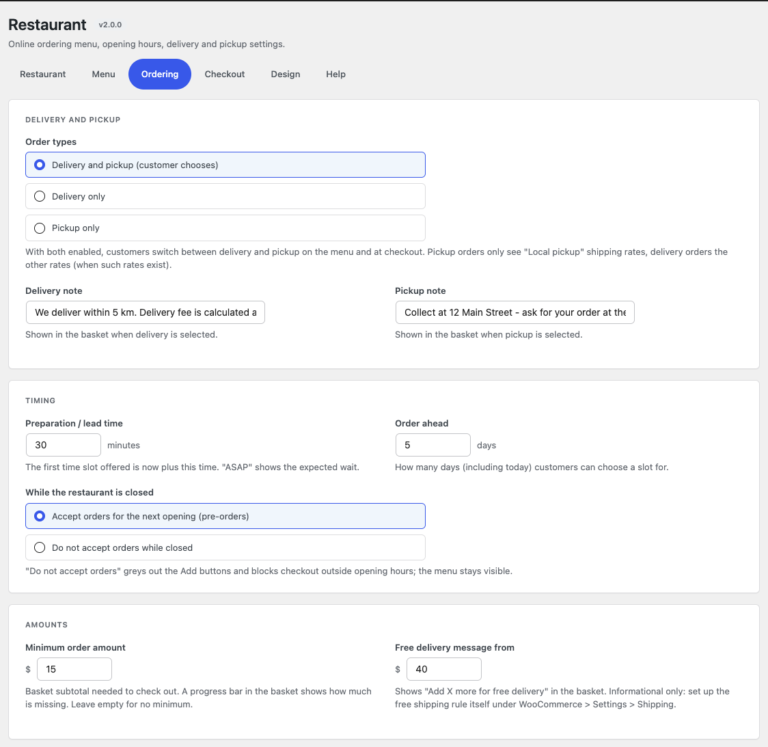Choose the Delivery only order type
Image resolution: width=768 pixels, height=747 pixels.
click(x=225, y=196)
